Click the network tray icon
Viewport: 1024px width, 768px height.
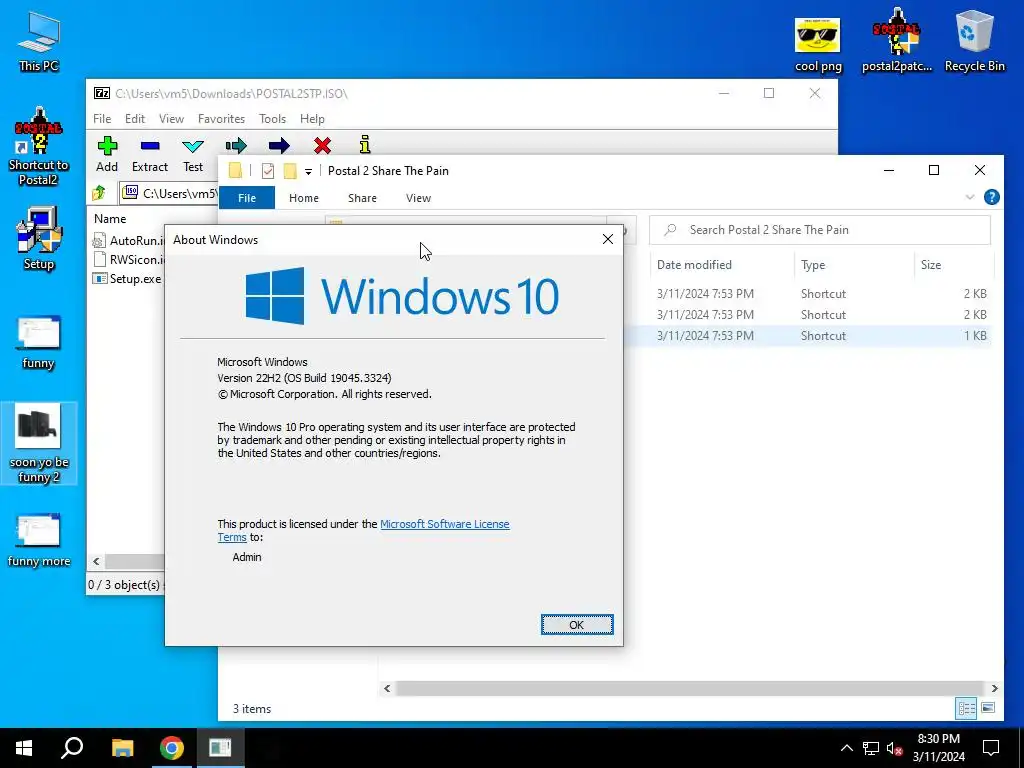tap(871, 748)
